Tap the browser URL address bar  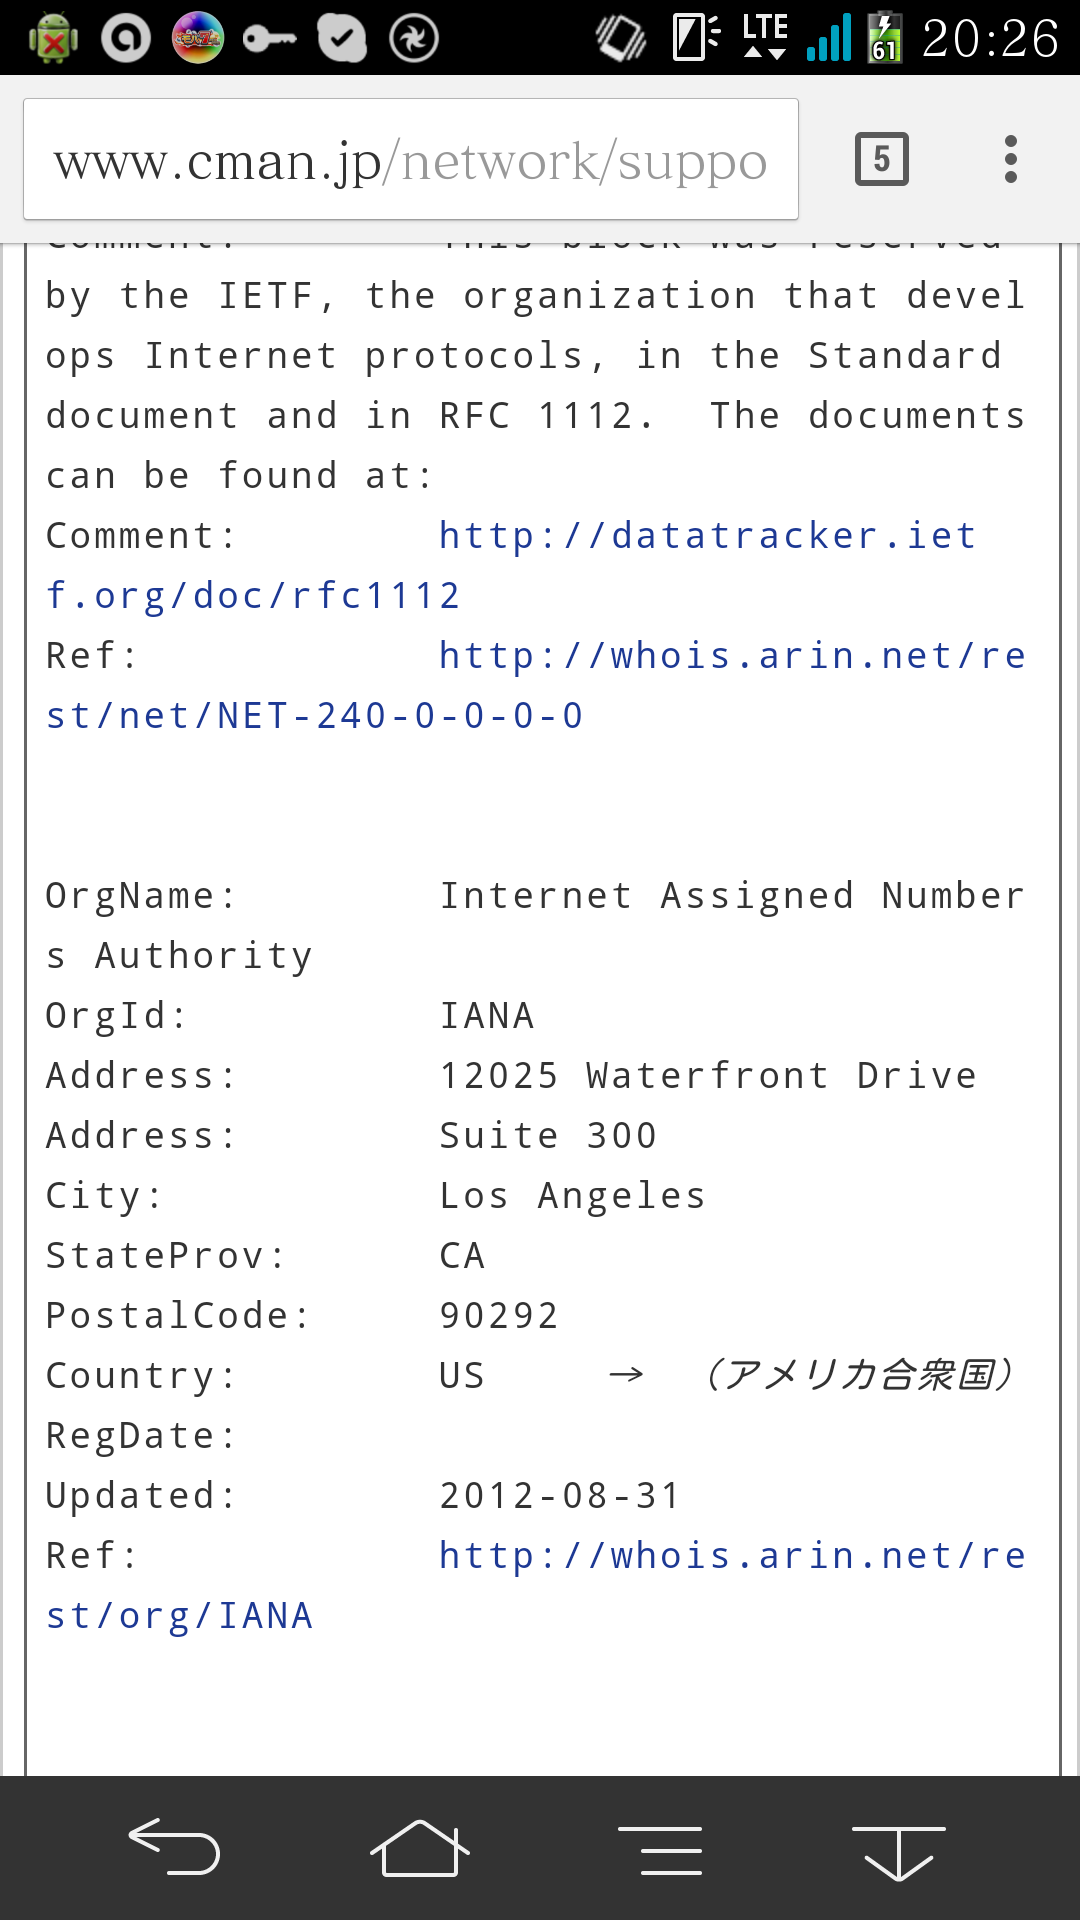click(410, 160)
